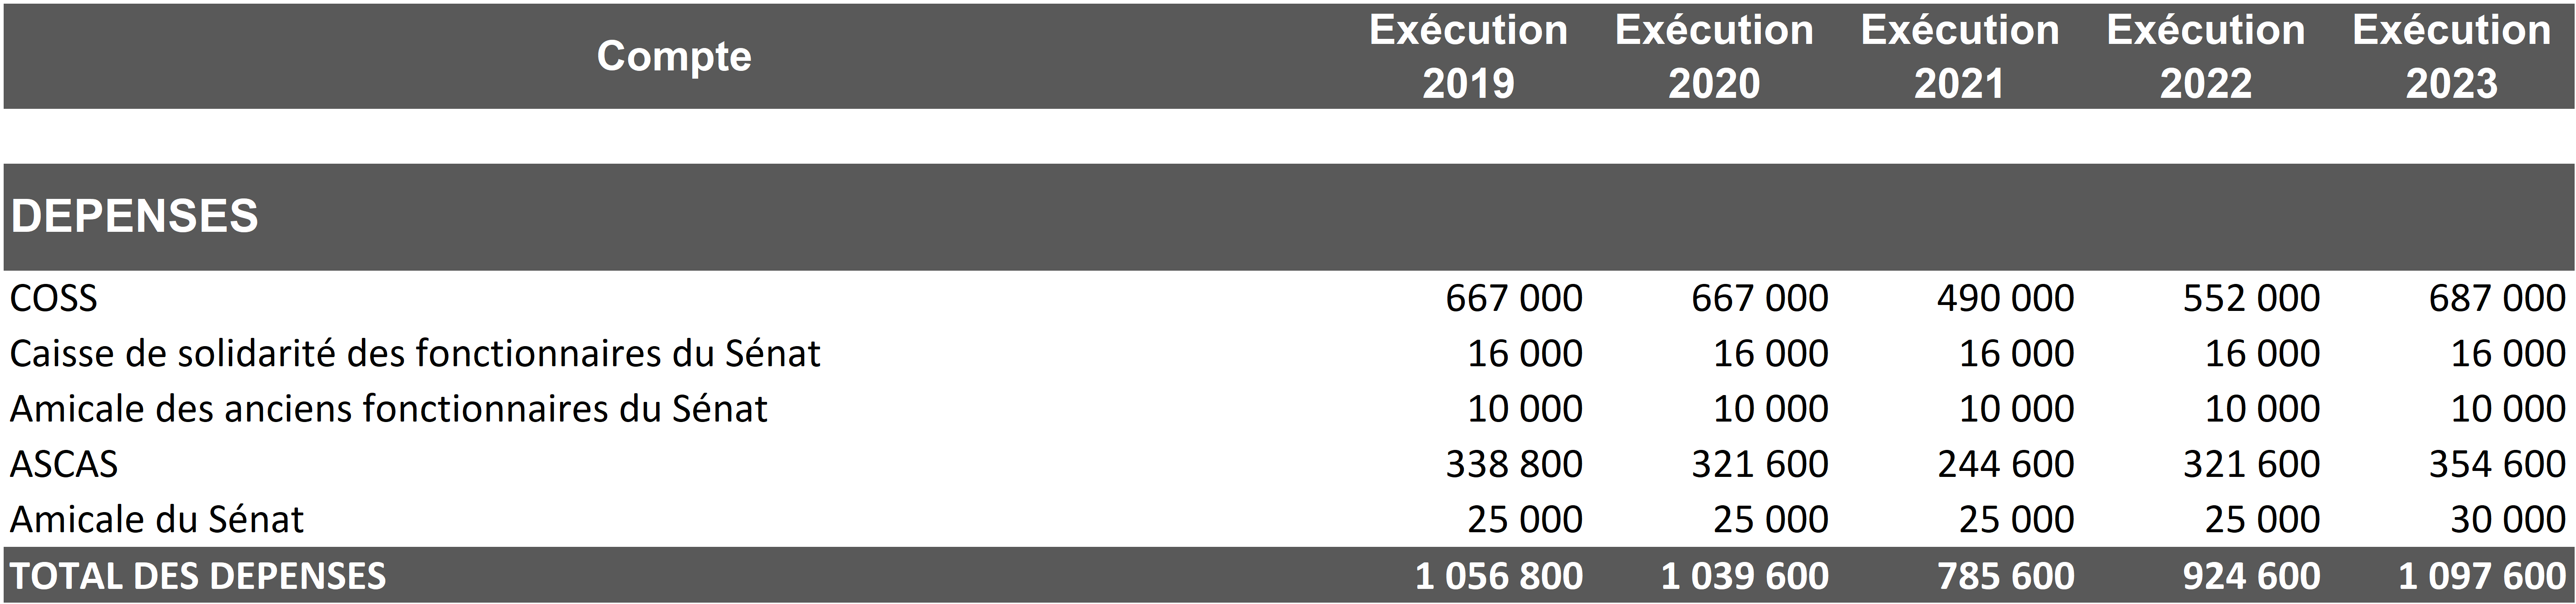Image resolution: width=2576 pixels, height=604 pixels.
Task: Click the 2021 total value 785 600
Action: click(2005, 576)
